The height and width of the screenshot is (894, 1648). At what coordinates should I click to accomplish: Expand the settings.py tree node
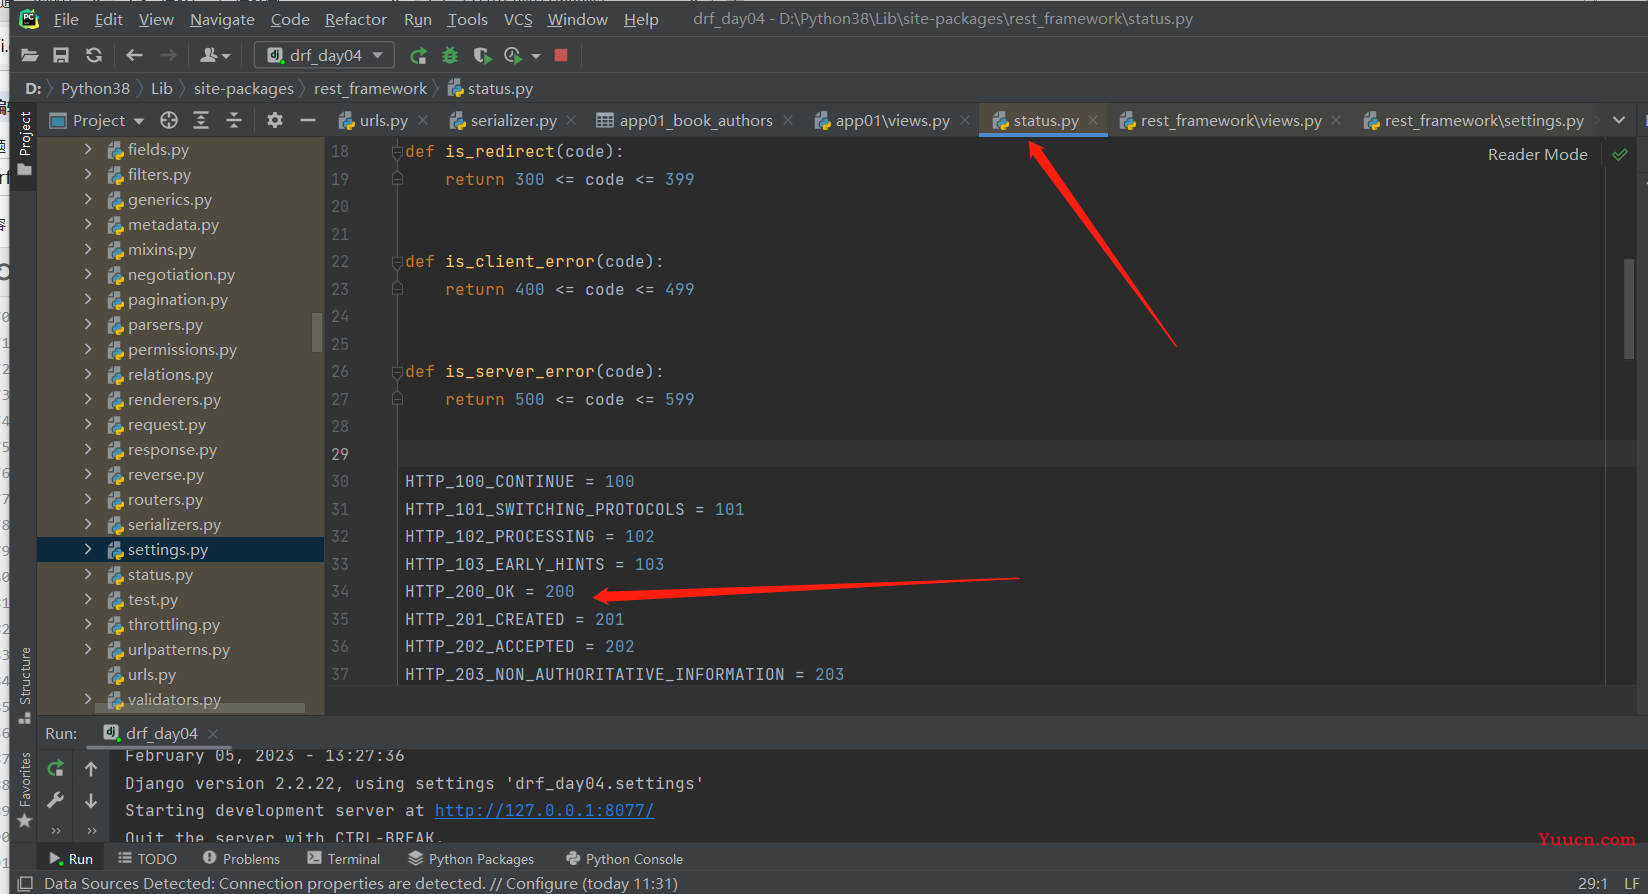click(x=88, y=549)
